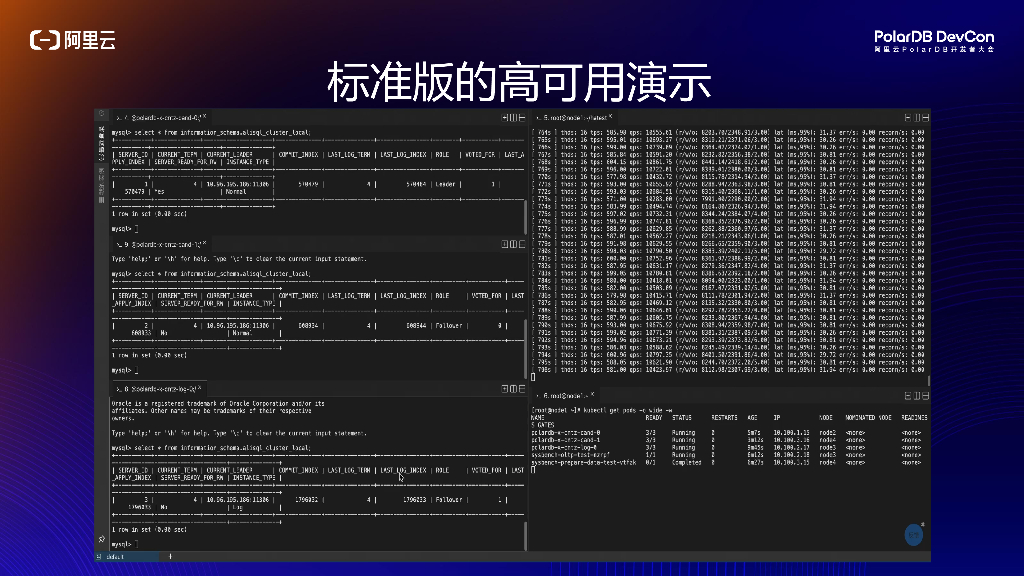Focus the mysql prompt in cand-1 pane
The width and height of the screenshot is (1024, 576).
pos(125,370)
